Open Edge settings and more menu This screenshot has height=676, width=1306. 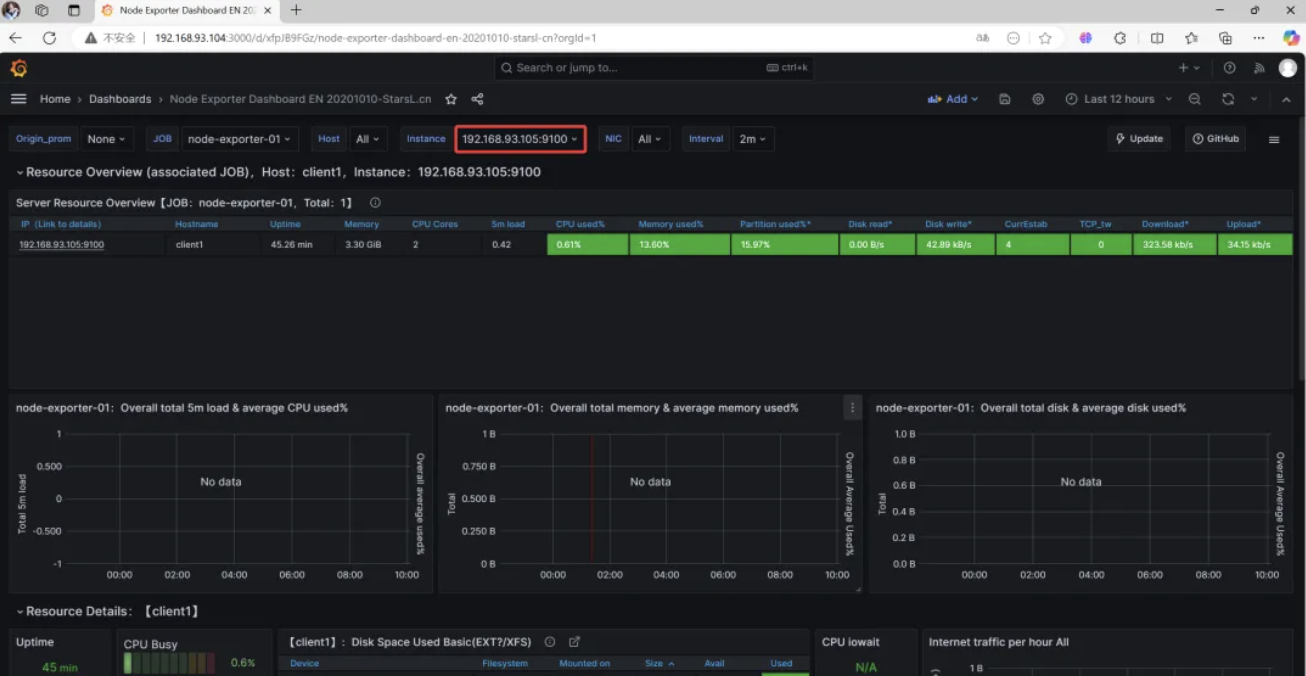click(x=1258, y=38)
